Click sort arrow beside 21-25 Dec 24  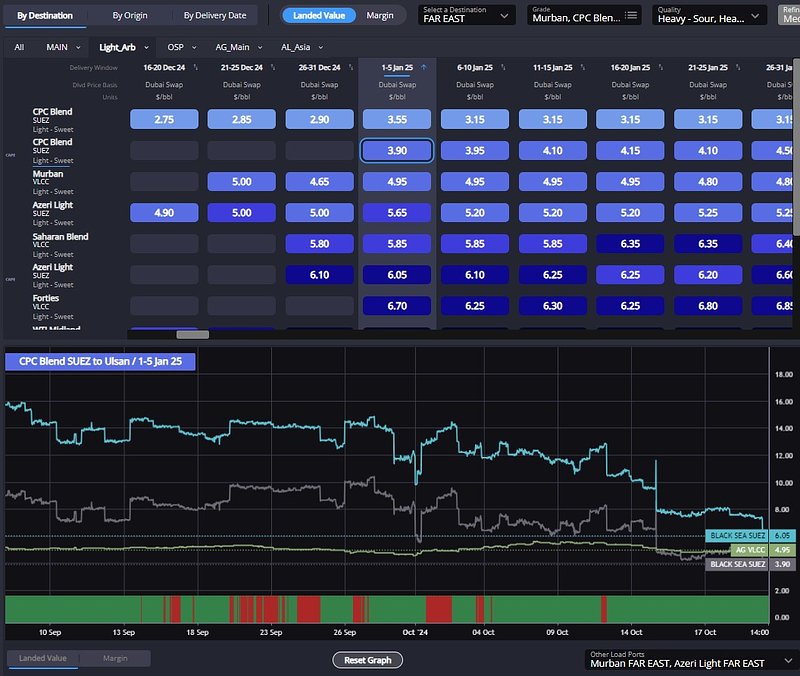(272, 67)
